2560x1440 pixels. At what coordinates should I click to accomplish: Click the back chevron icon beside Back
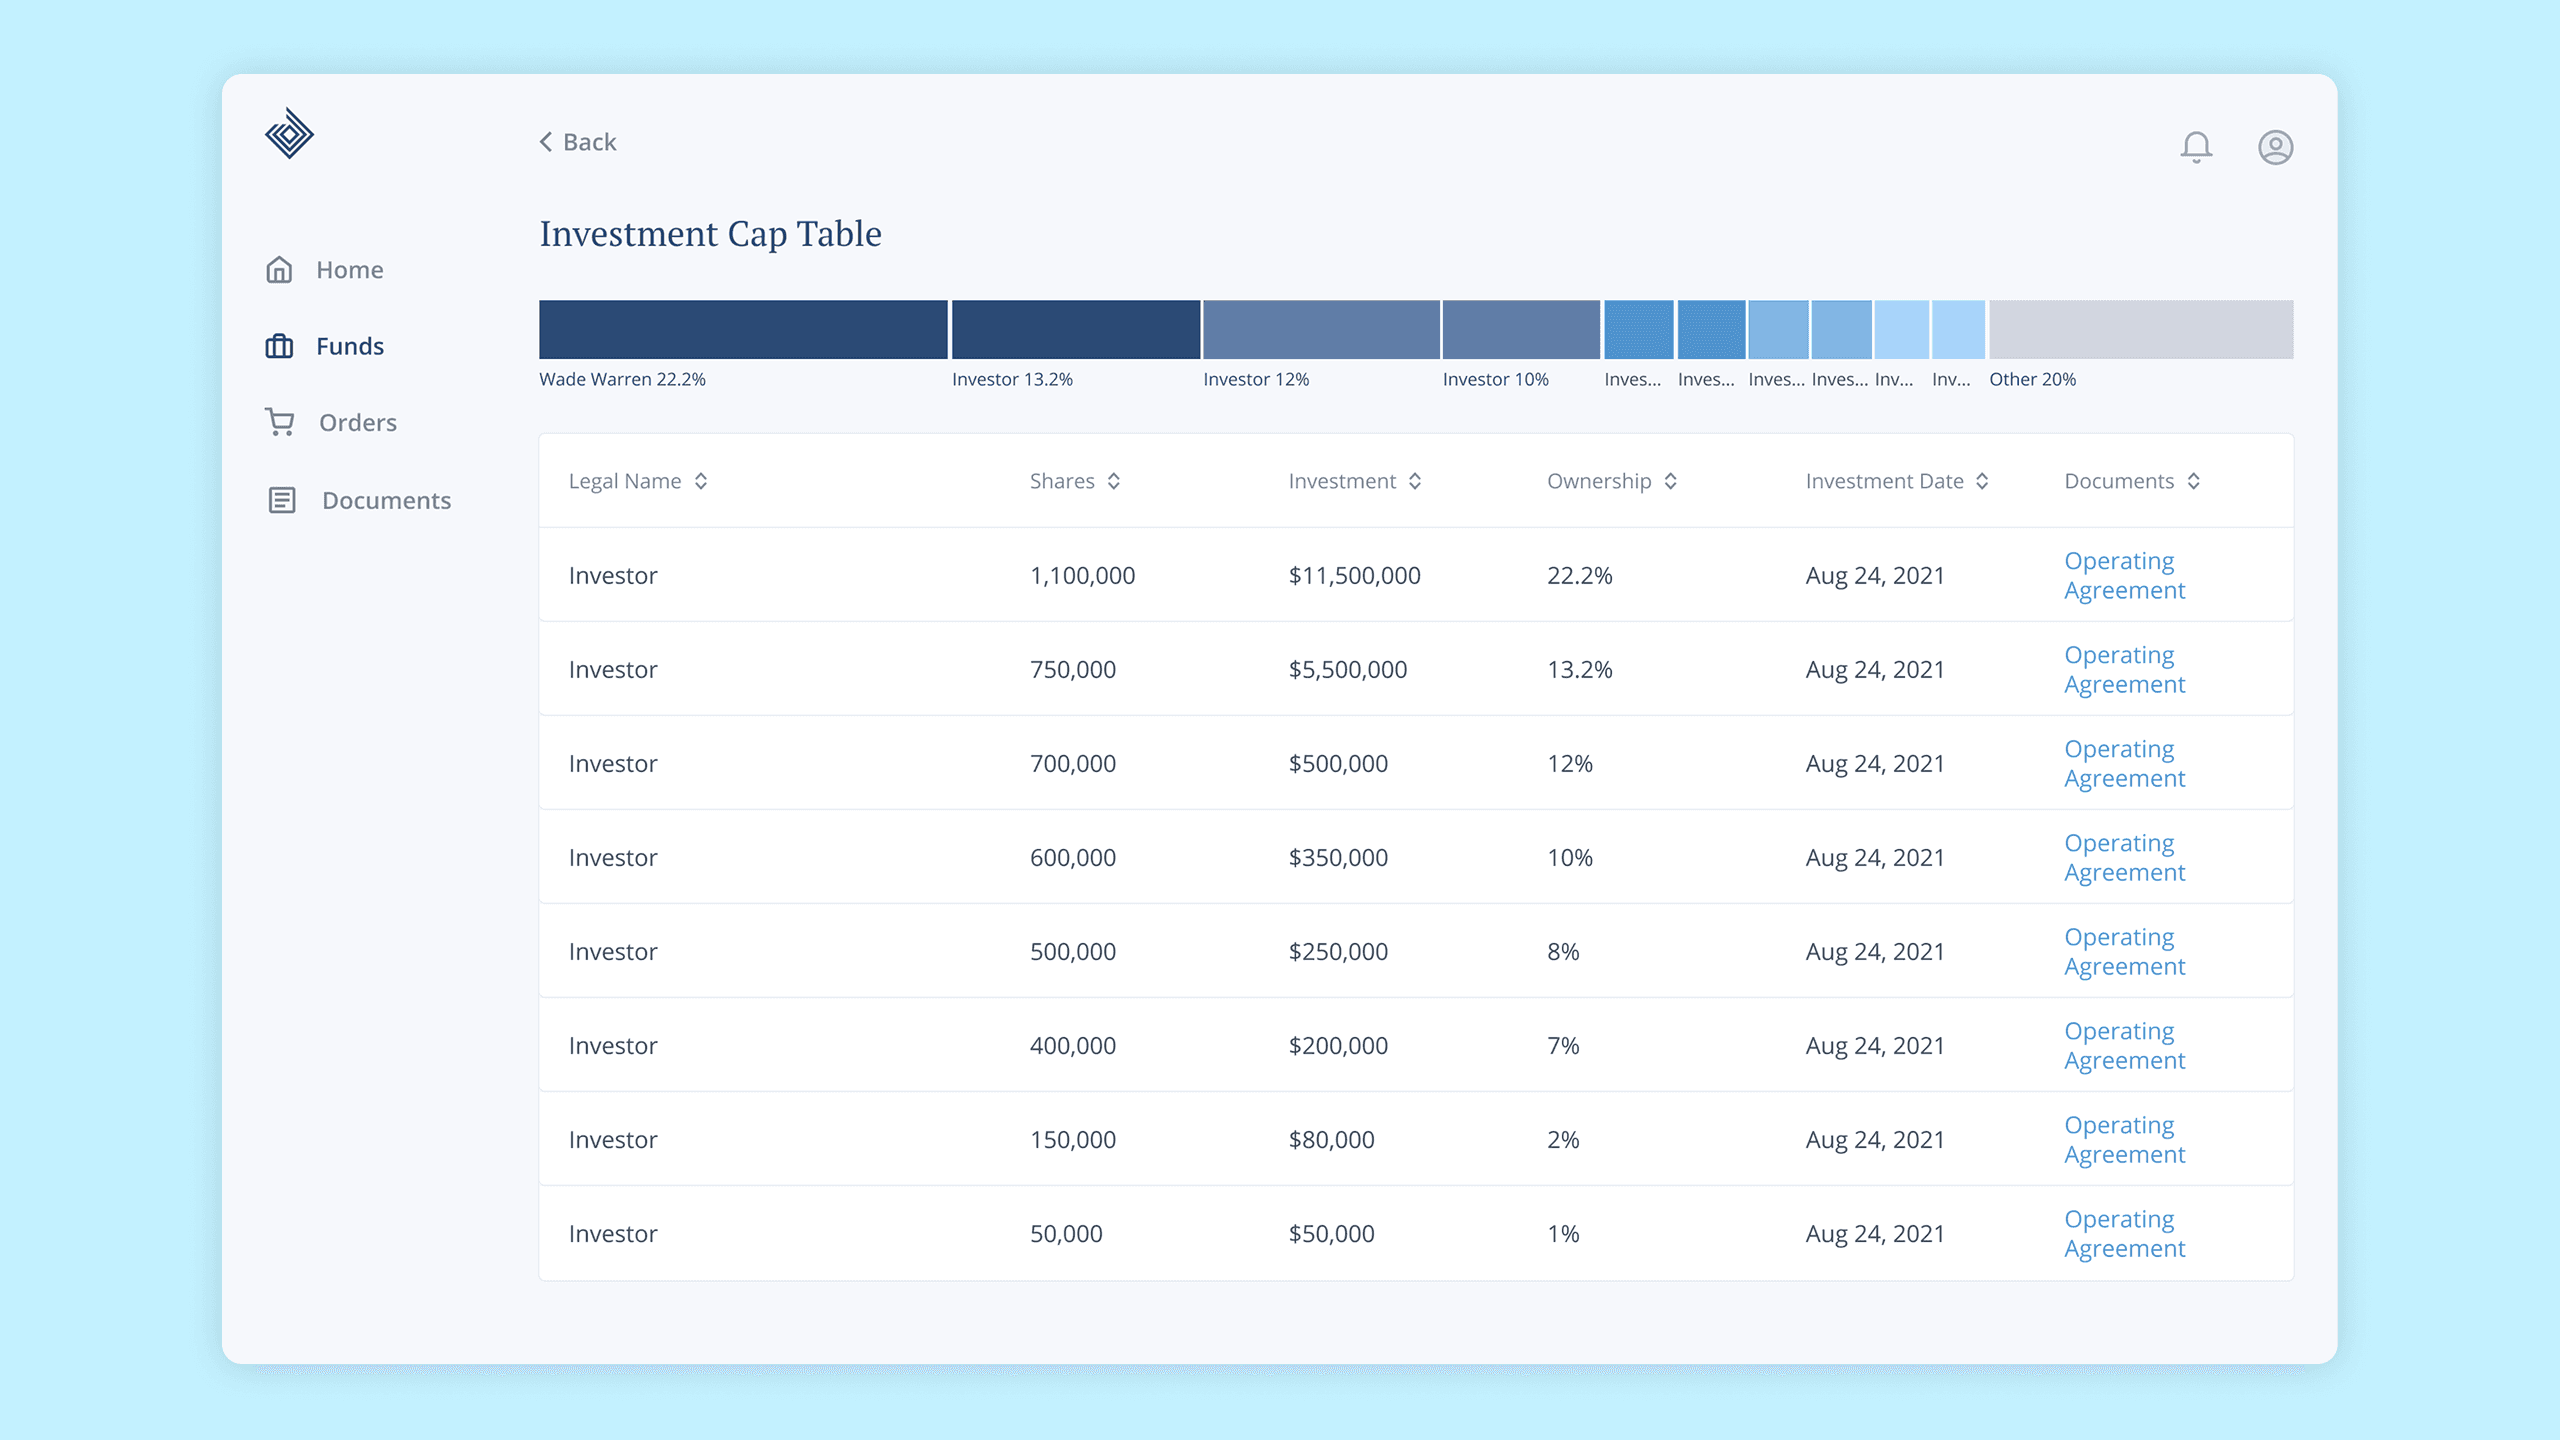545,142
